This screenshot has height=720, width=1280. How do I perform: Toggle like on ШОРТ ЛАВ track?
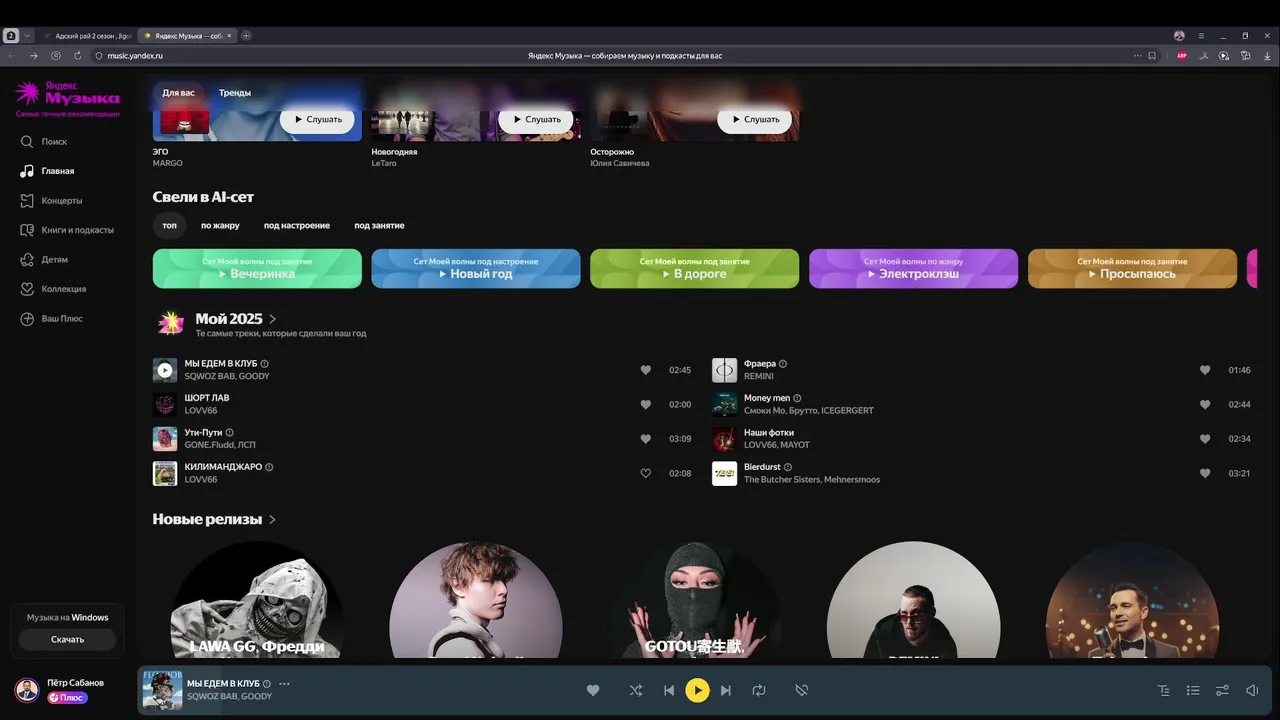[646, 404]
